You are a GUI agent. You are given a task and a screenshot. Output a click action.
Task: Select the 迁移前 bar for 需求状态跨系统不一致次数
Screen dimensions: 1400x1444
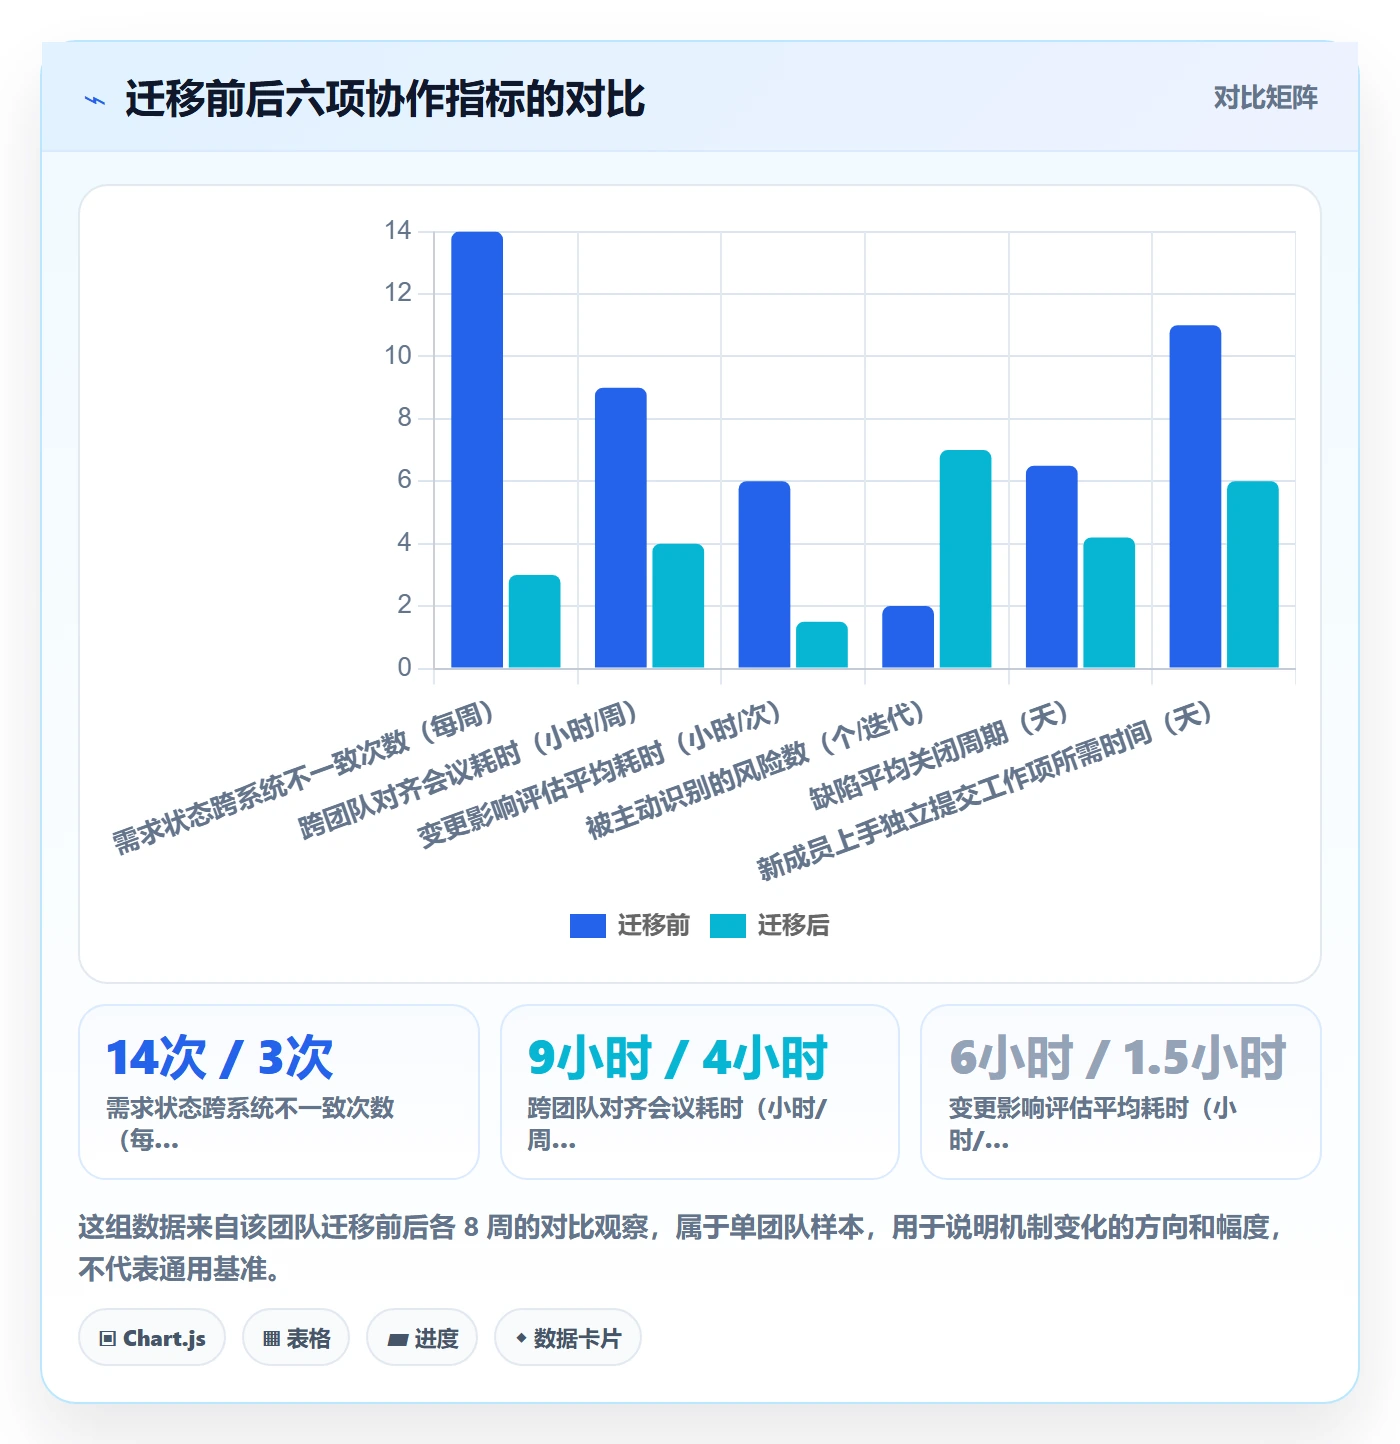tap(477, 450)
